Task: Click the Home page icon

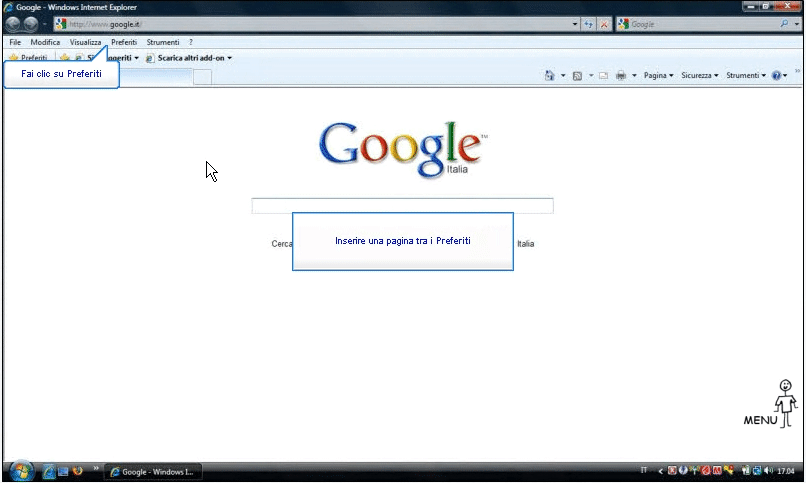Action: tap(549, 76)
